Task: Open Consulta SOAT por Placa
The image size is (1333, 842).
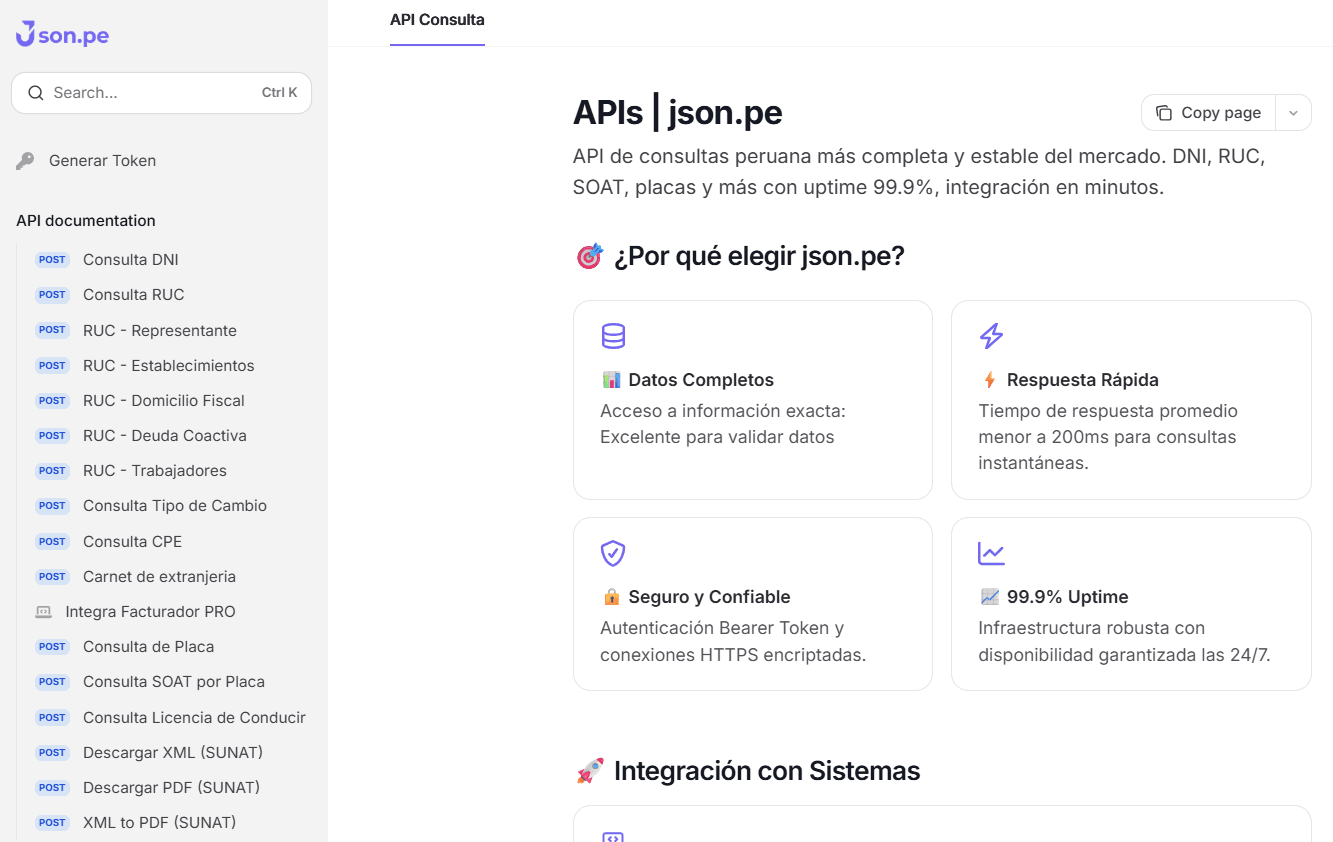Action: coord(173,681)
